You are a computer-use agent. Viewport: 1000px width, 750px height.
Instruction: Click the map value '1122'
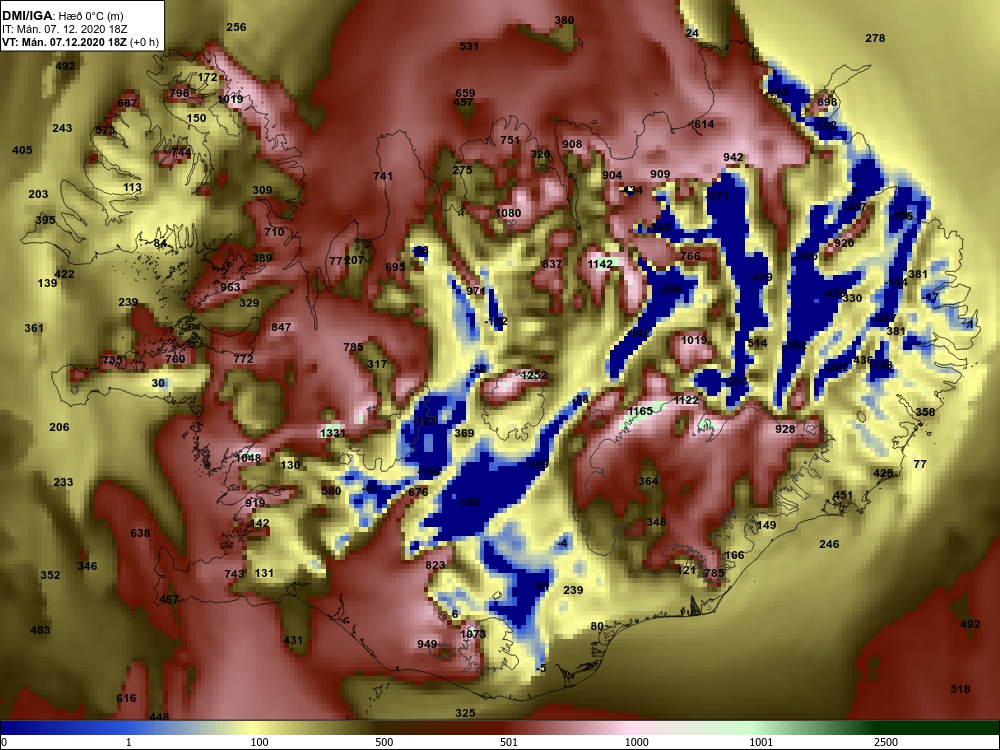tap(686, 400)
